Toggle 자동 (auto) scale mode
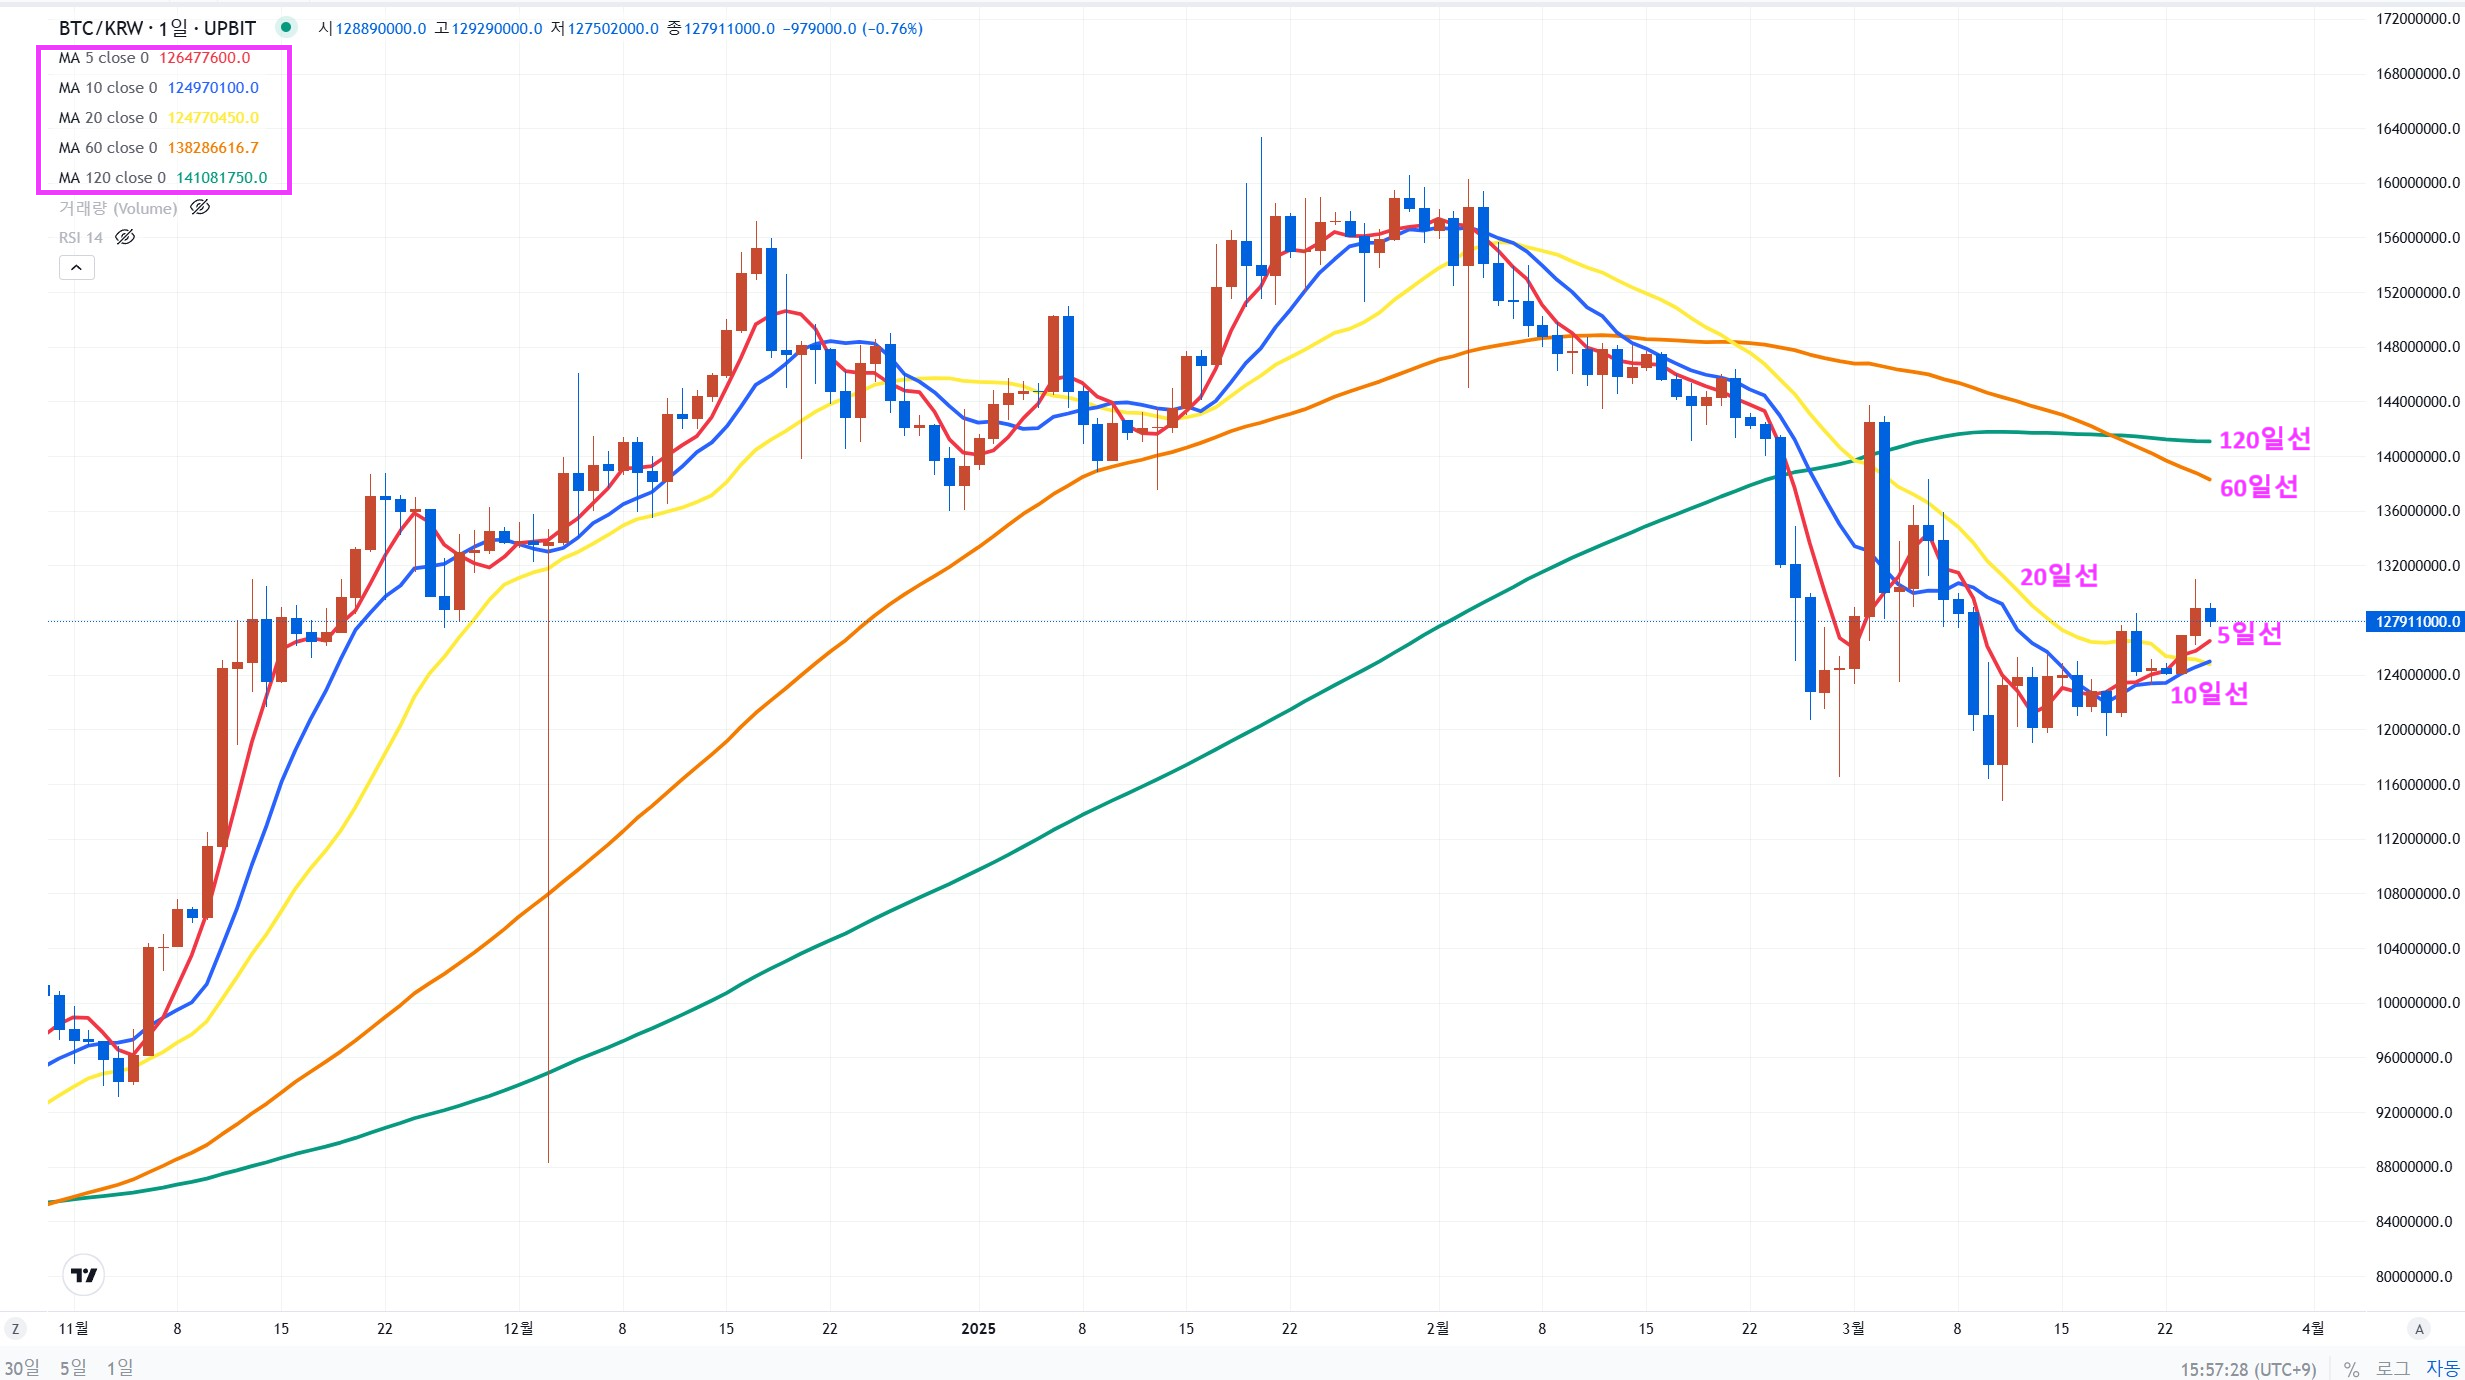The height and width of the screenshot is (1380, 2465). [2442, 1369]
